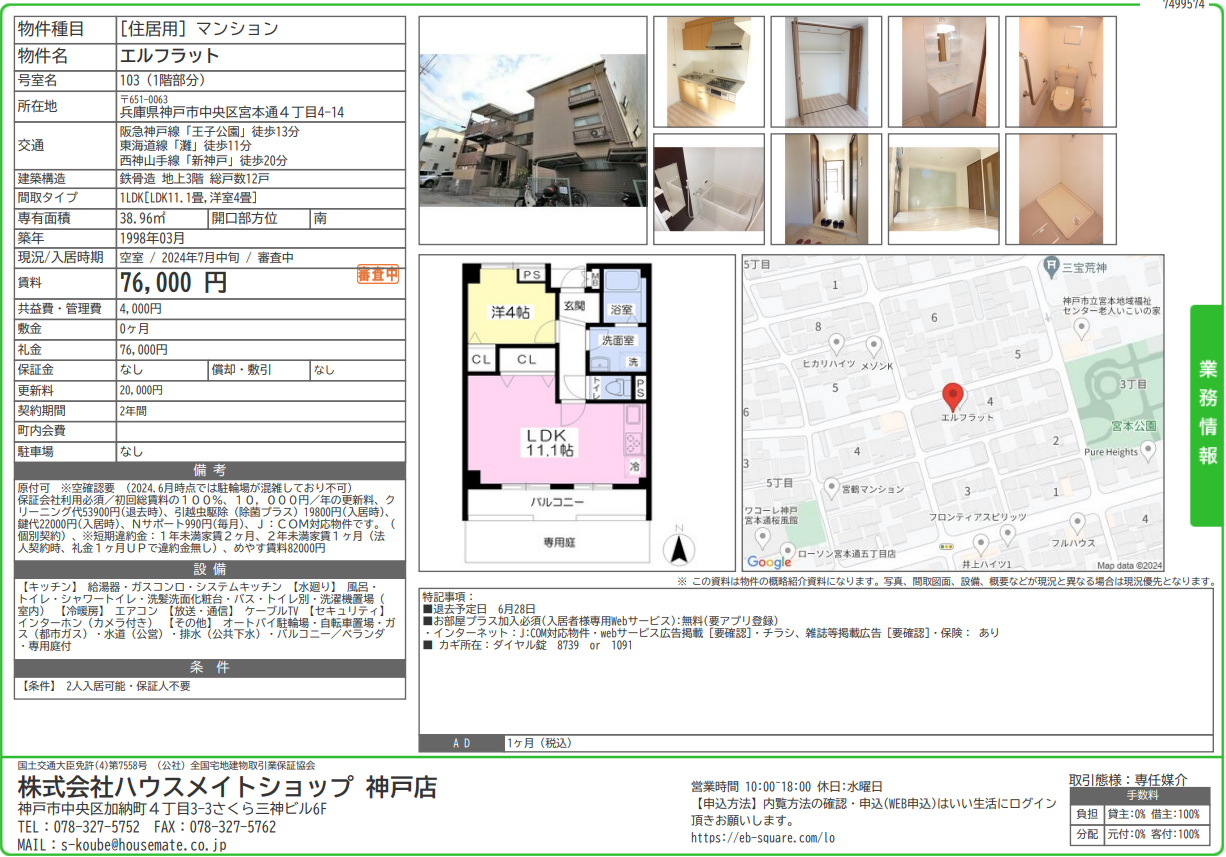Click the 1LDK[LDK11.1畳,洋室4畳] layout value
Screen dimensions: 1226x857
pos(188,198)
